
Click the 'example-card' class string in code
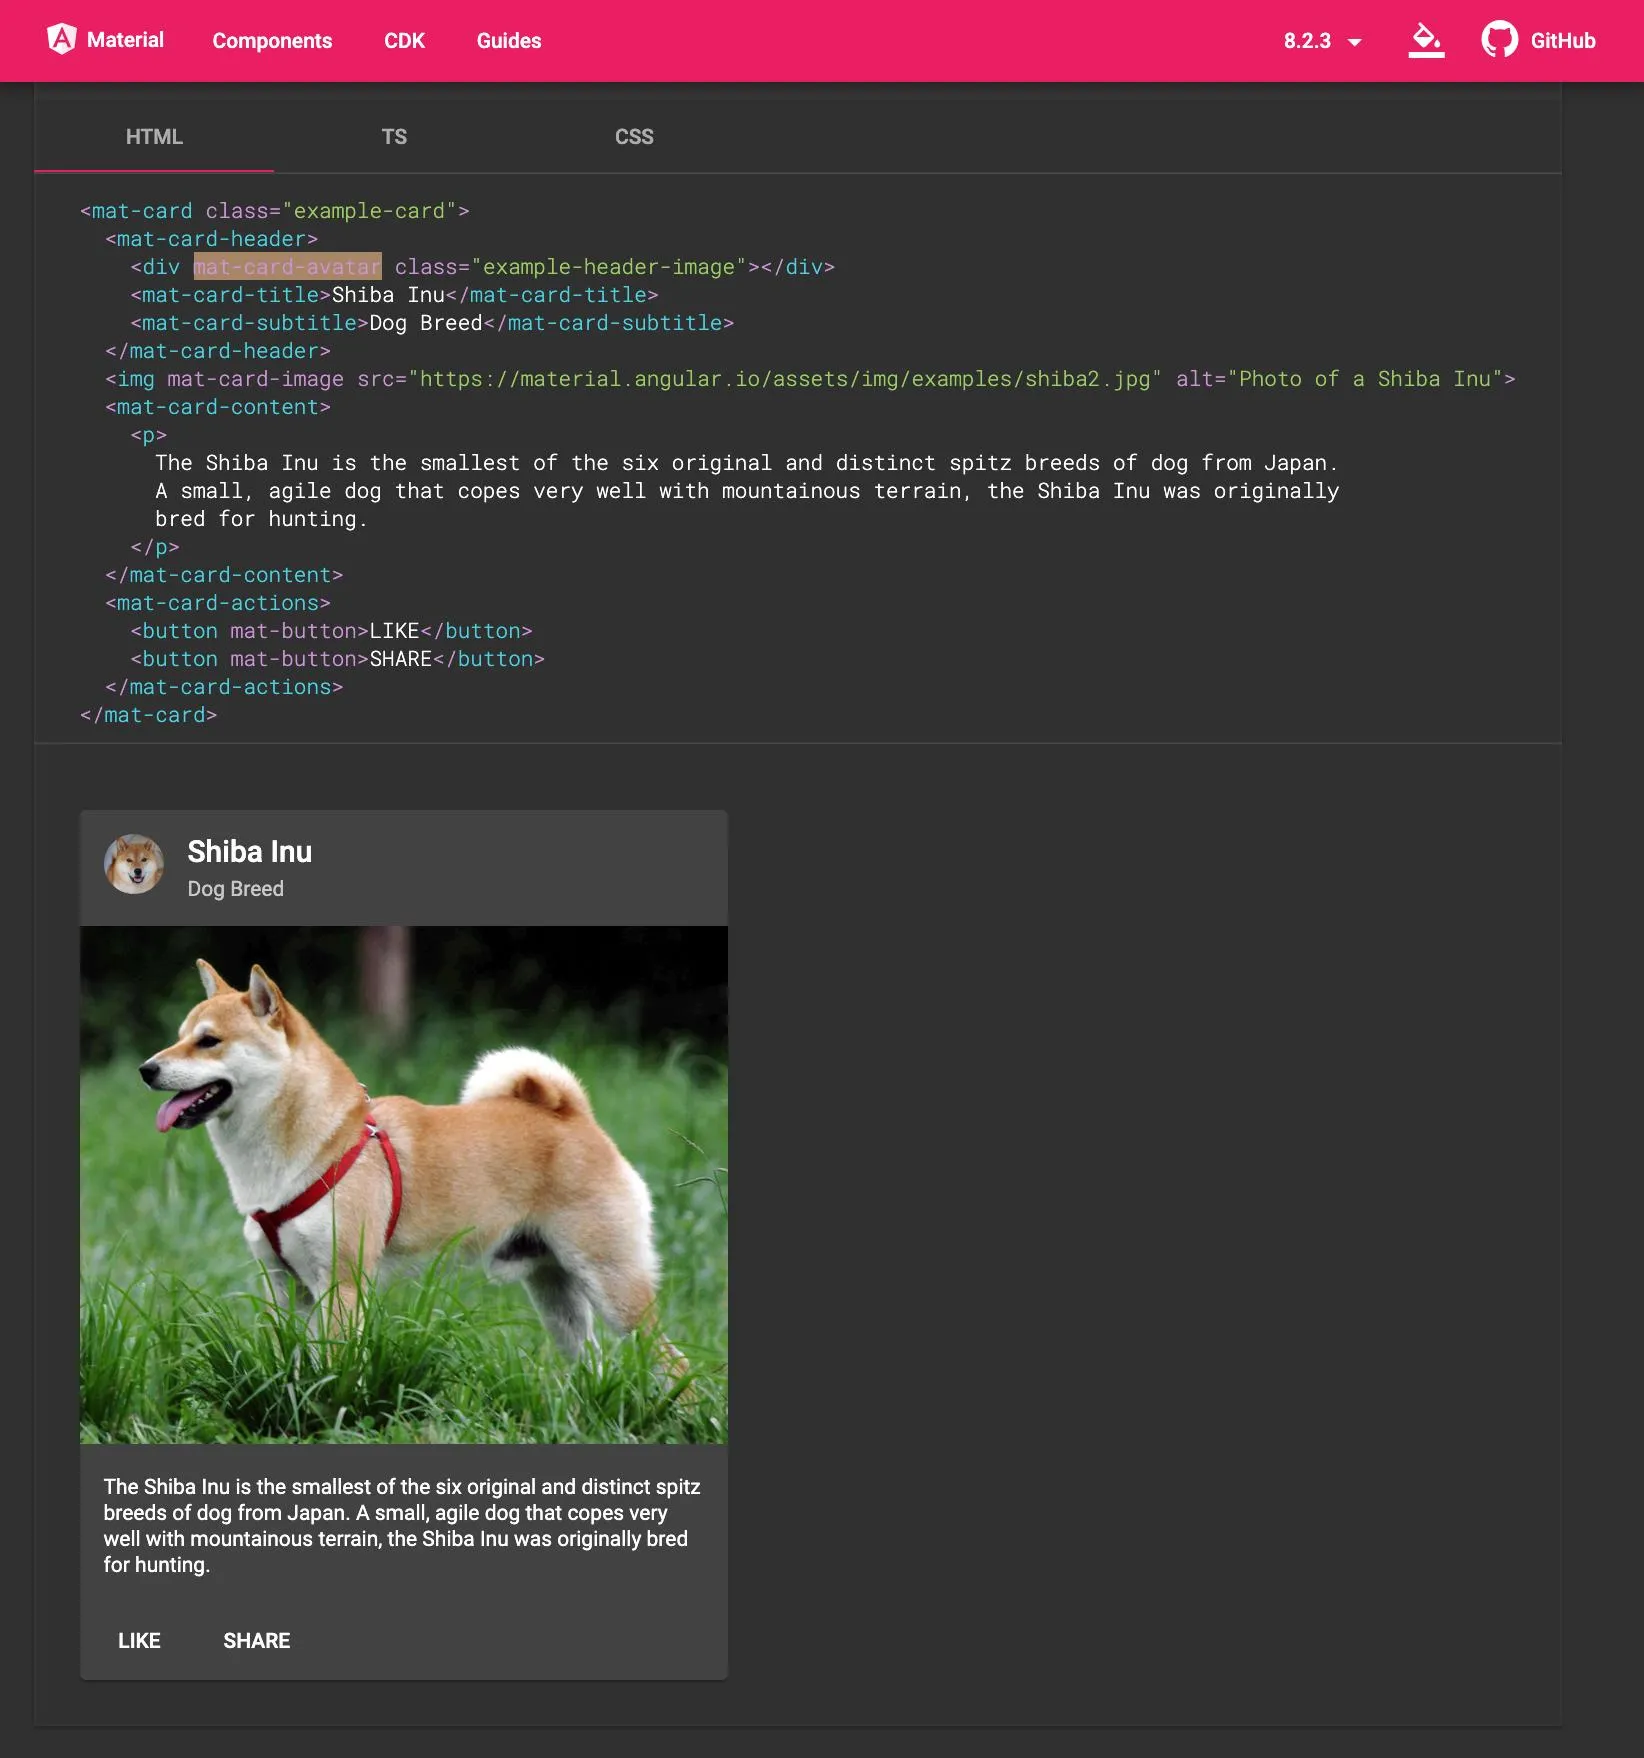370,211
